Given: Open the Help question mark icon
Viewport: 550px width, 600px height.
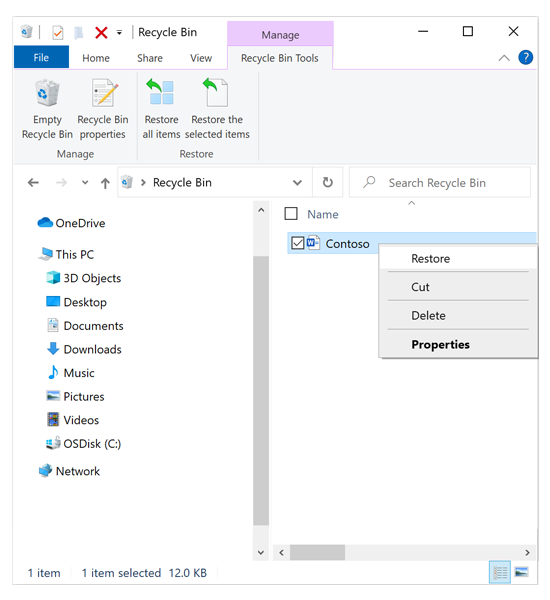Looking at the screenshot, I should [x=526, y=58].
